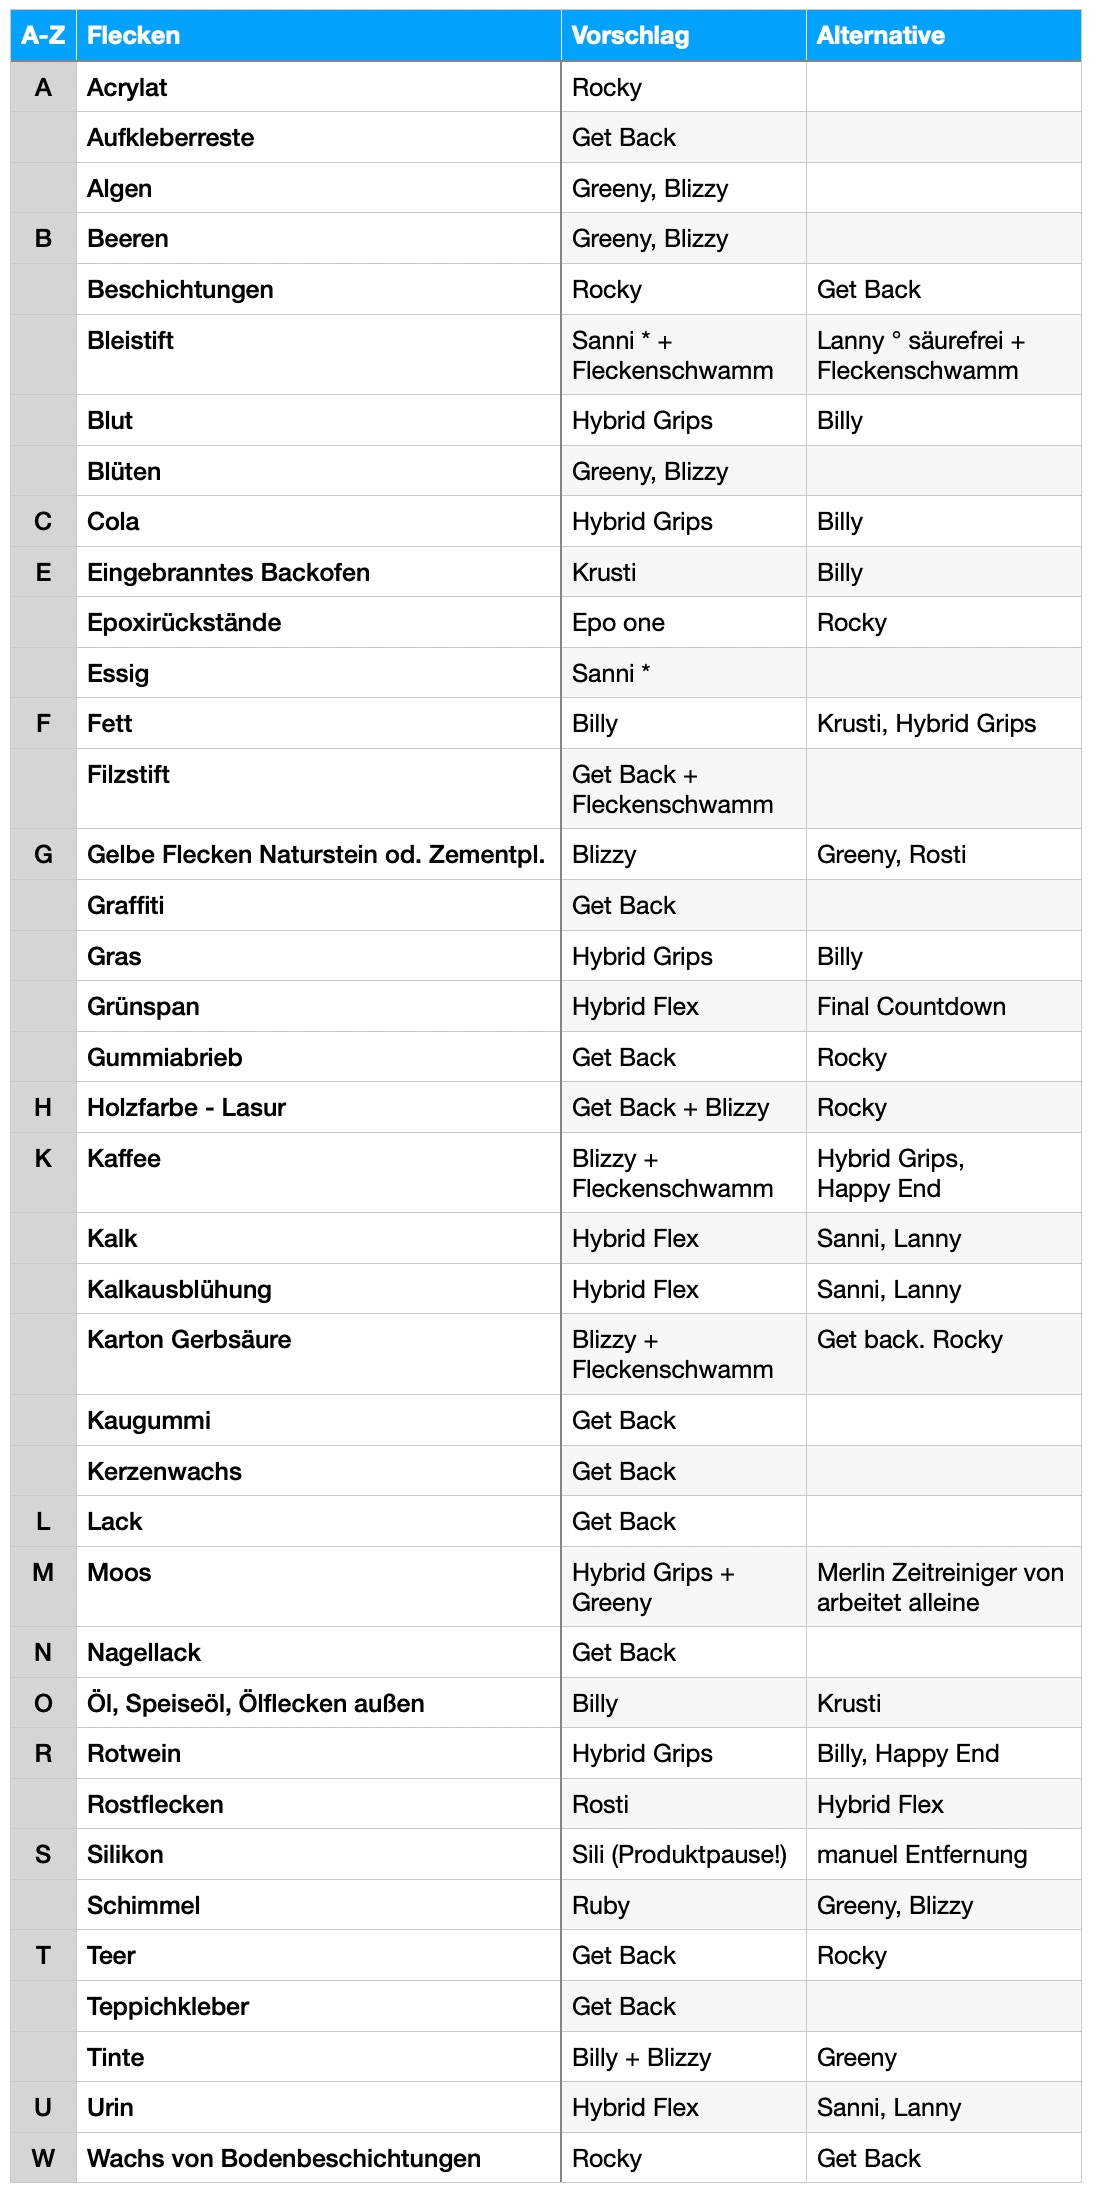Viewport: 1096px width, 2196px height.
Task: Select the Eingebranntes Backofen cell
Action: [318, 572]
